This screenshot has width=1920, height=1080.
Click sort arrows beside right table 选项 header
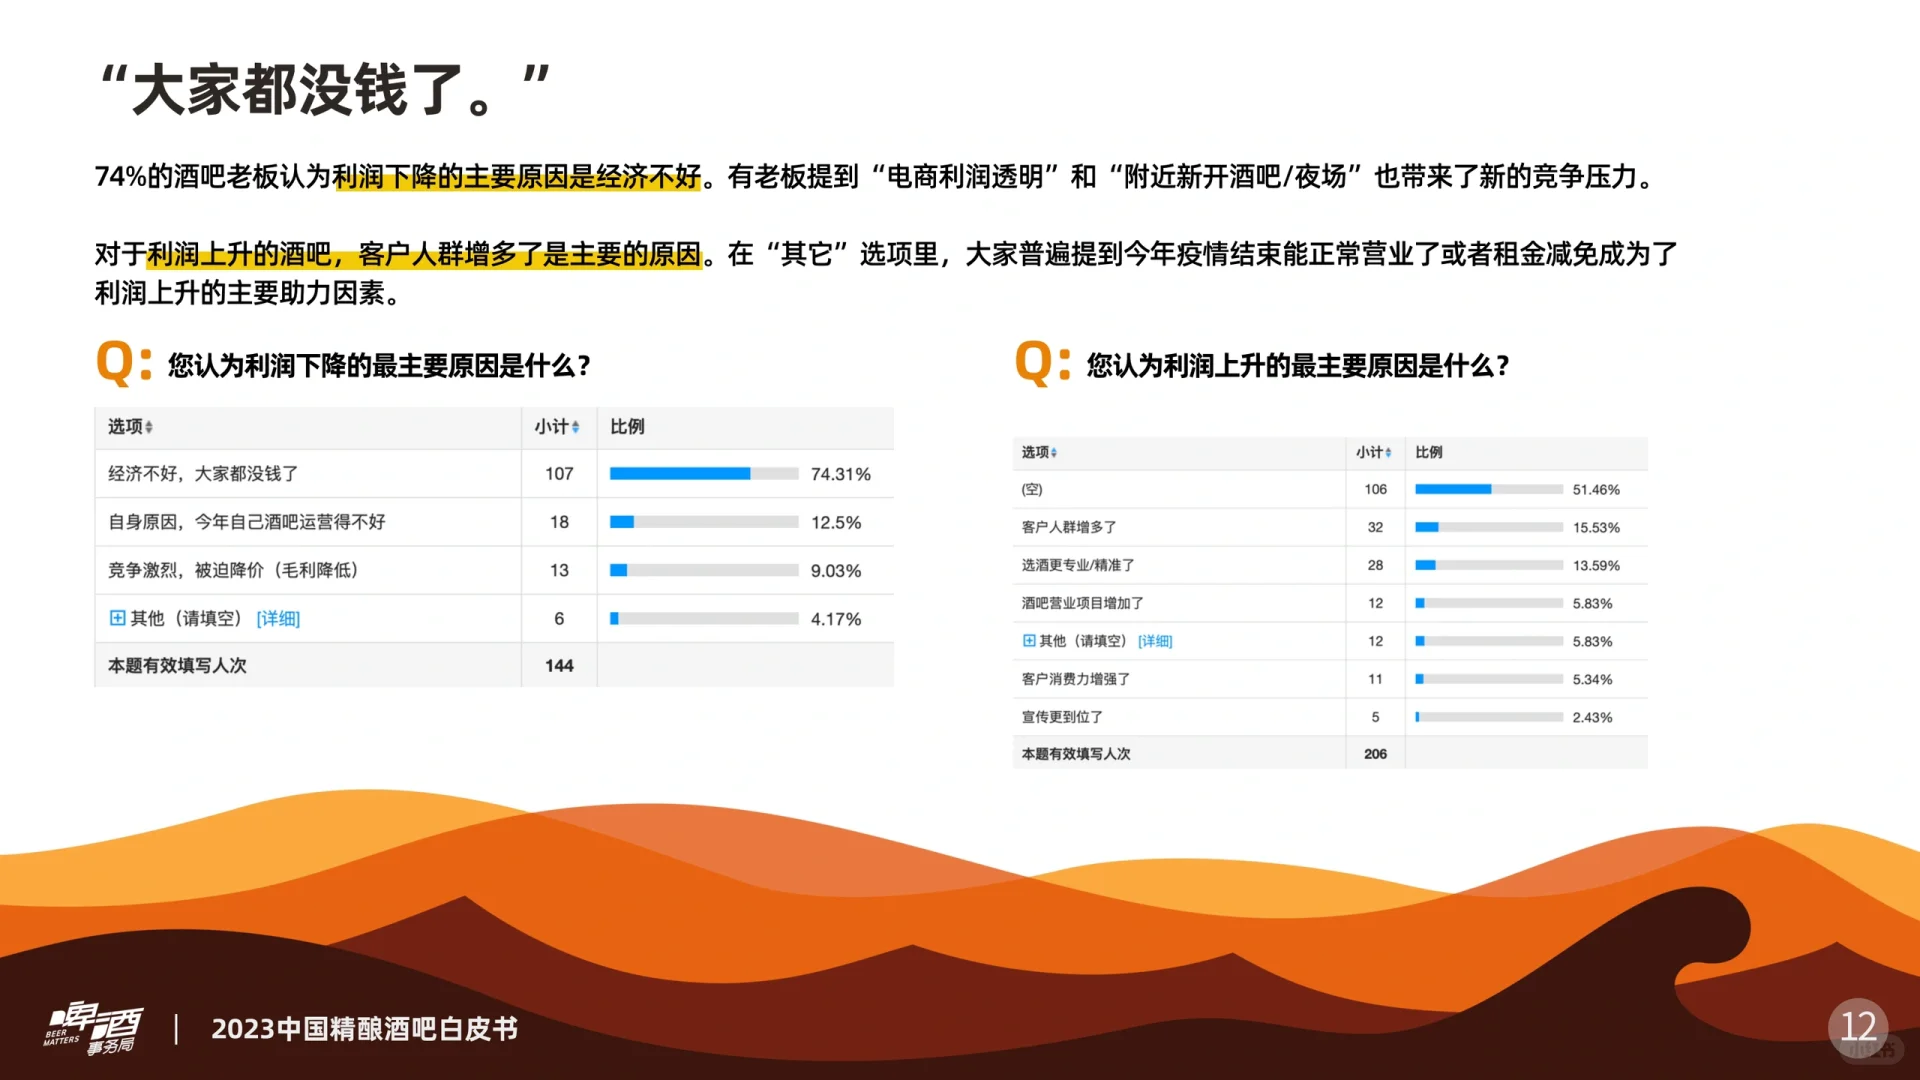1054,453
